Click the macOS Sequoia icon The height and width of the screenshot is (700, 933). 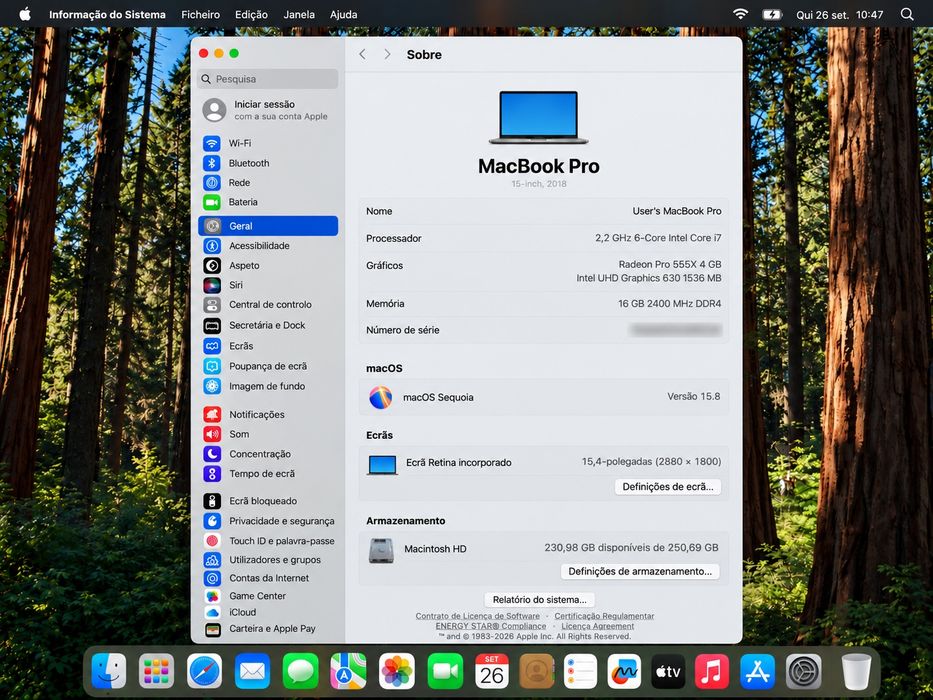380,397
